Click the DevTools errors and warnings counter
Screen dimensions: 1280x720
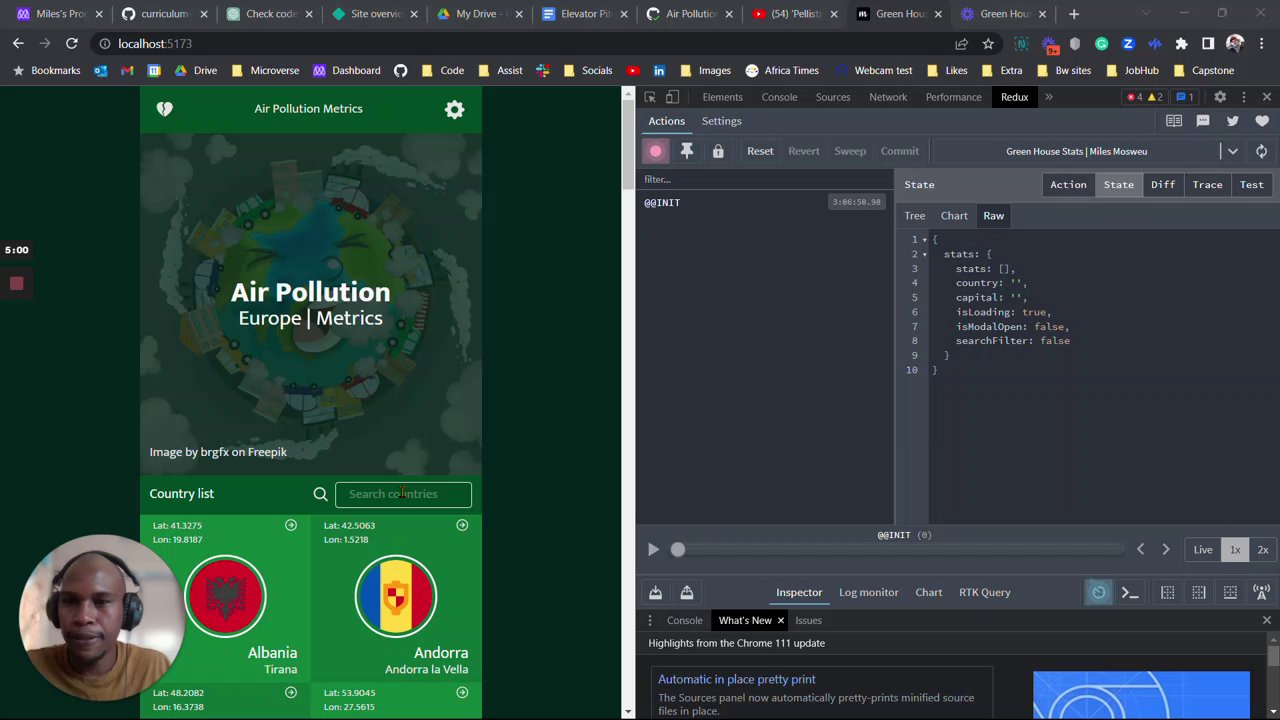(x=1144, y=97)
